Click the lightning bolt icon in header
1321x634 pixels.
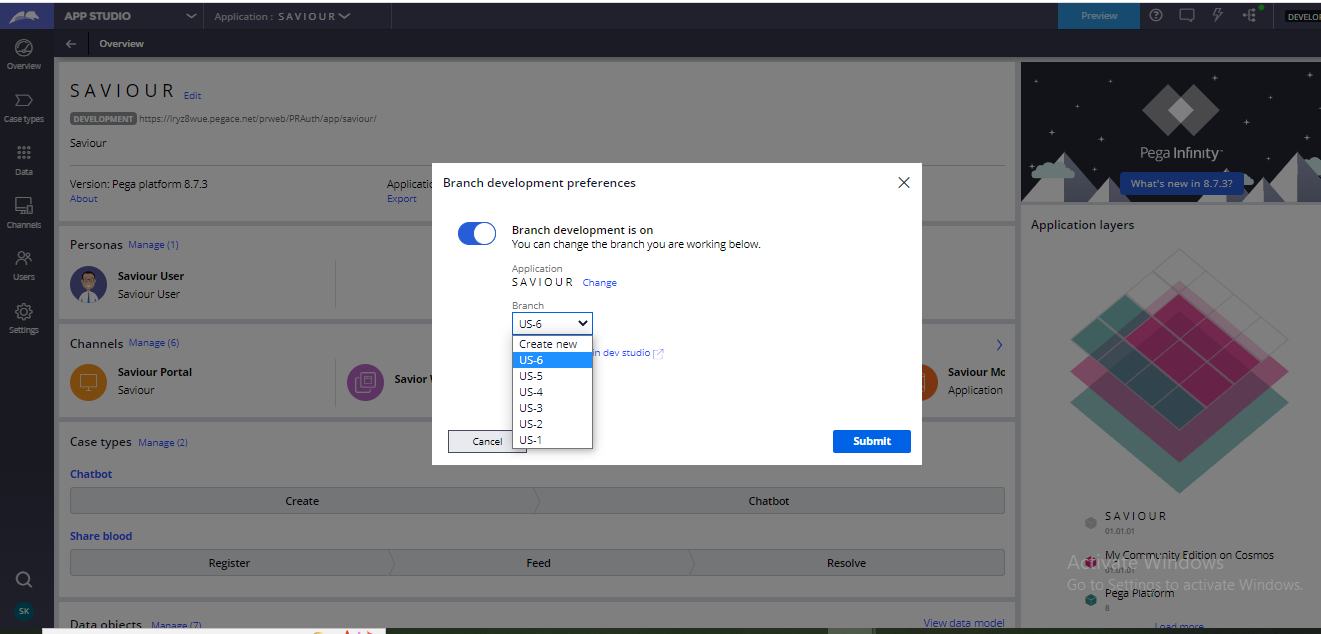point(1218,16)
